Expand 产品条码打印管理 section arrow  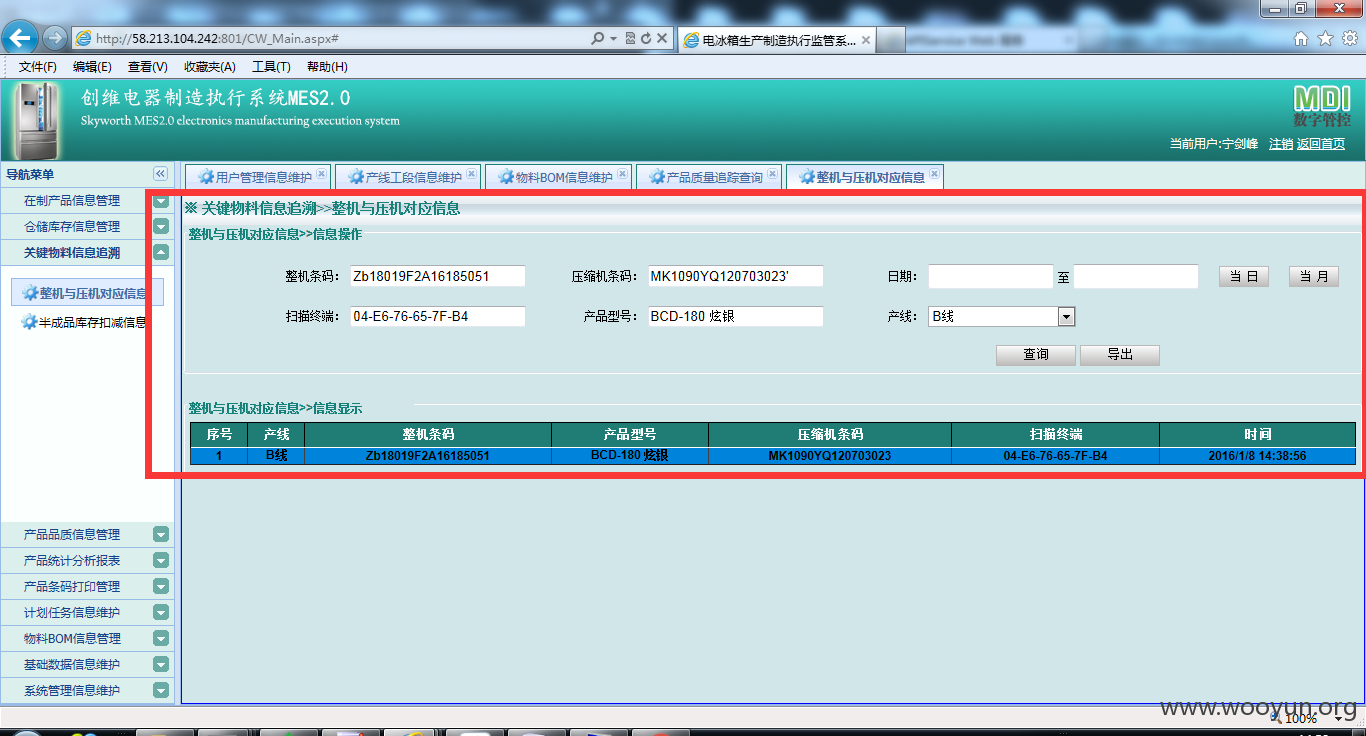(x=161, y=587)
